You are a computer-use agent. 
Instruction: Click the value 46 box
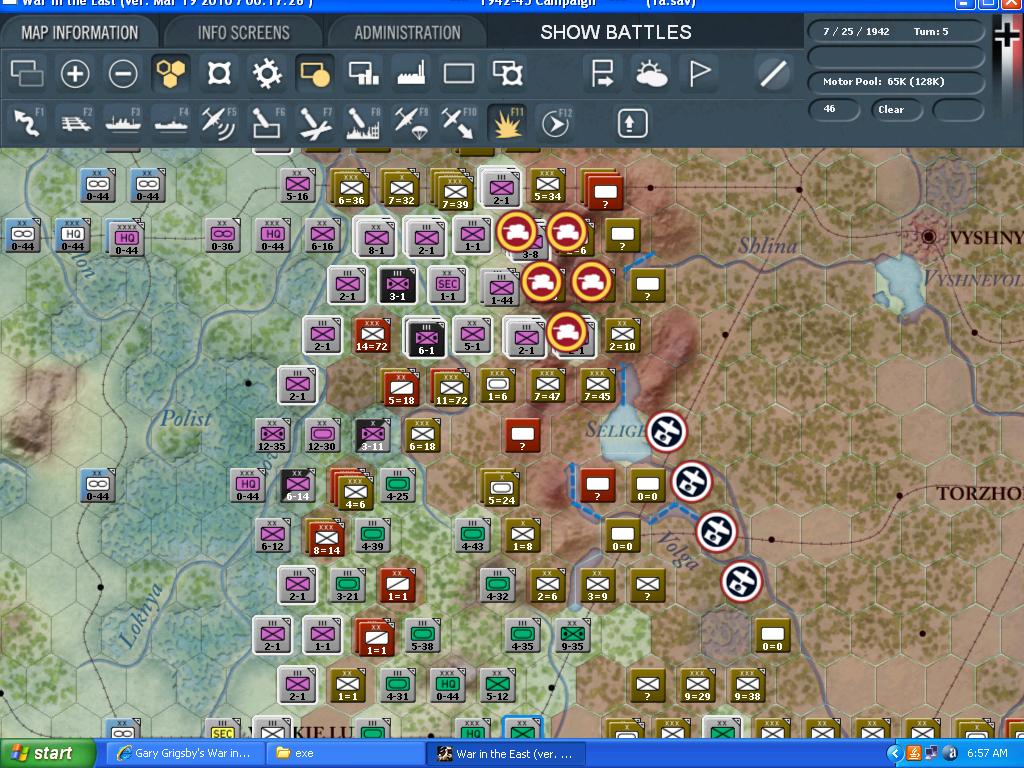pos(833,109)
